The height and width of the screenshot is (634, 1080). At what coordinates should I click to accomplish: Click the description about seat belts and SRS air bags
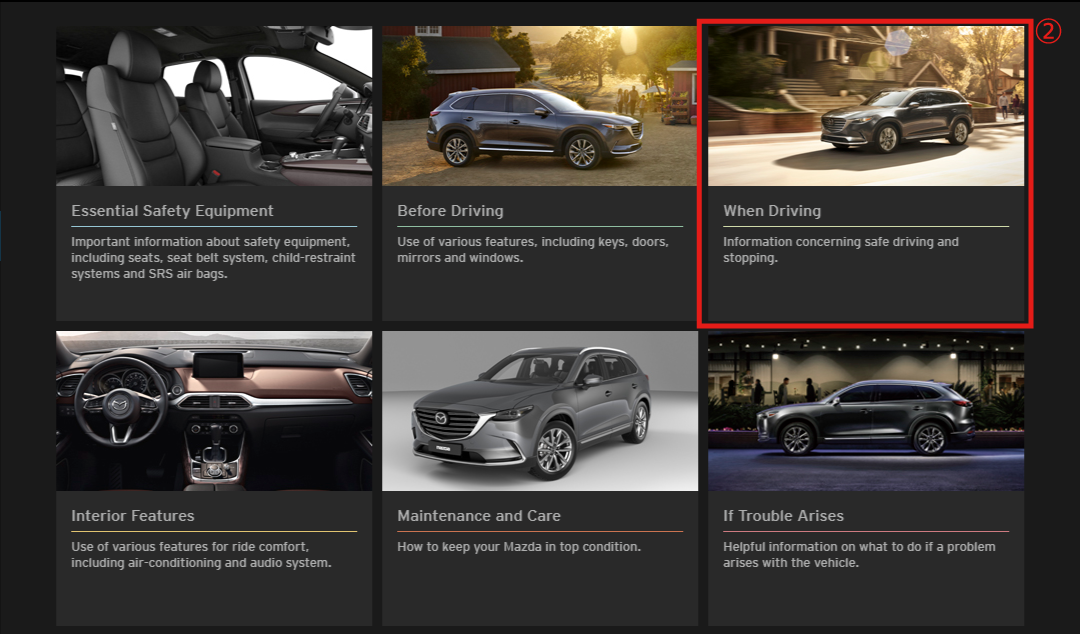coord(213,258)
